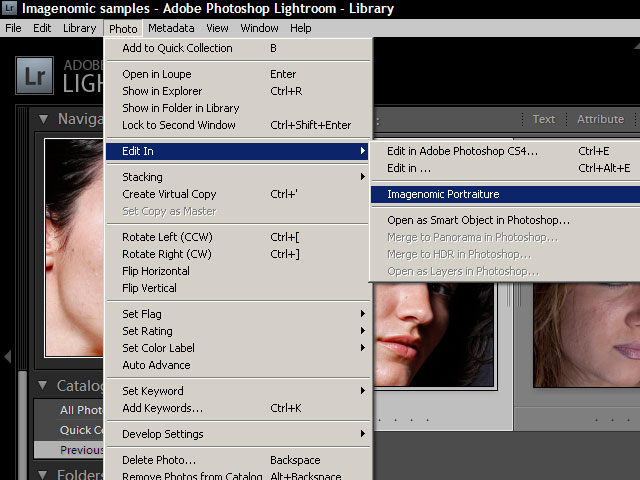The height and width of the screenshot is (480, 640).
Task: Choose Delete Photo...
Action: pos(238,460)
